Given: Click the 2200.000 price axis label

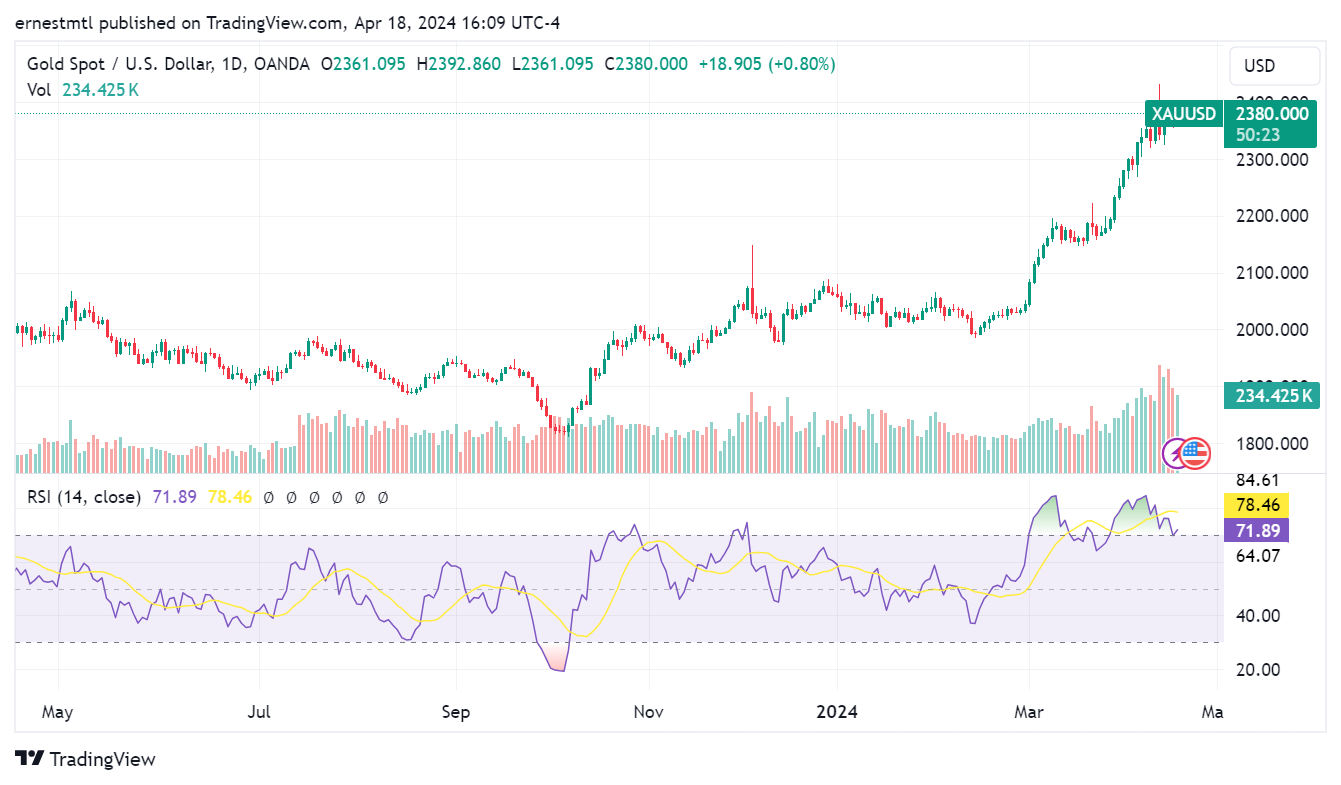Looking at the screenshot, I should click(1273, 216).
